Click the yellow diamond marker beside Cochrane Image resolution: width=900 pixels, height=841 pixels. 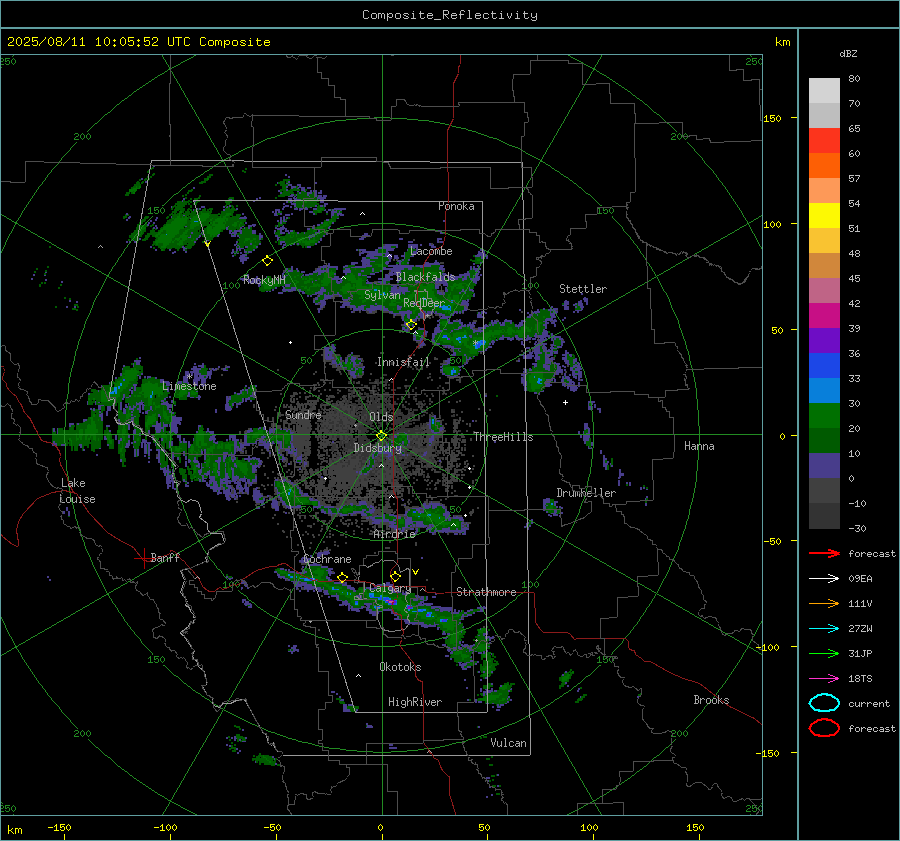pyautogui.click(x=342, y=577)
